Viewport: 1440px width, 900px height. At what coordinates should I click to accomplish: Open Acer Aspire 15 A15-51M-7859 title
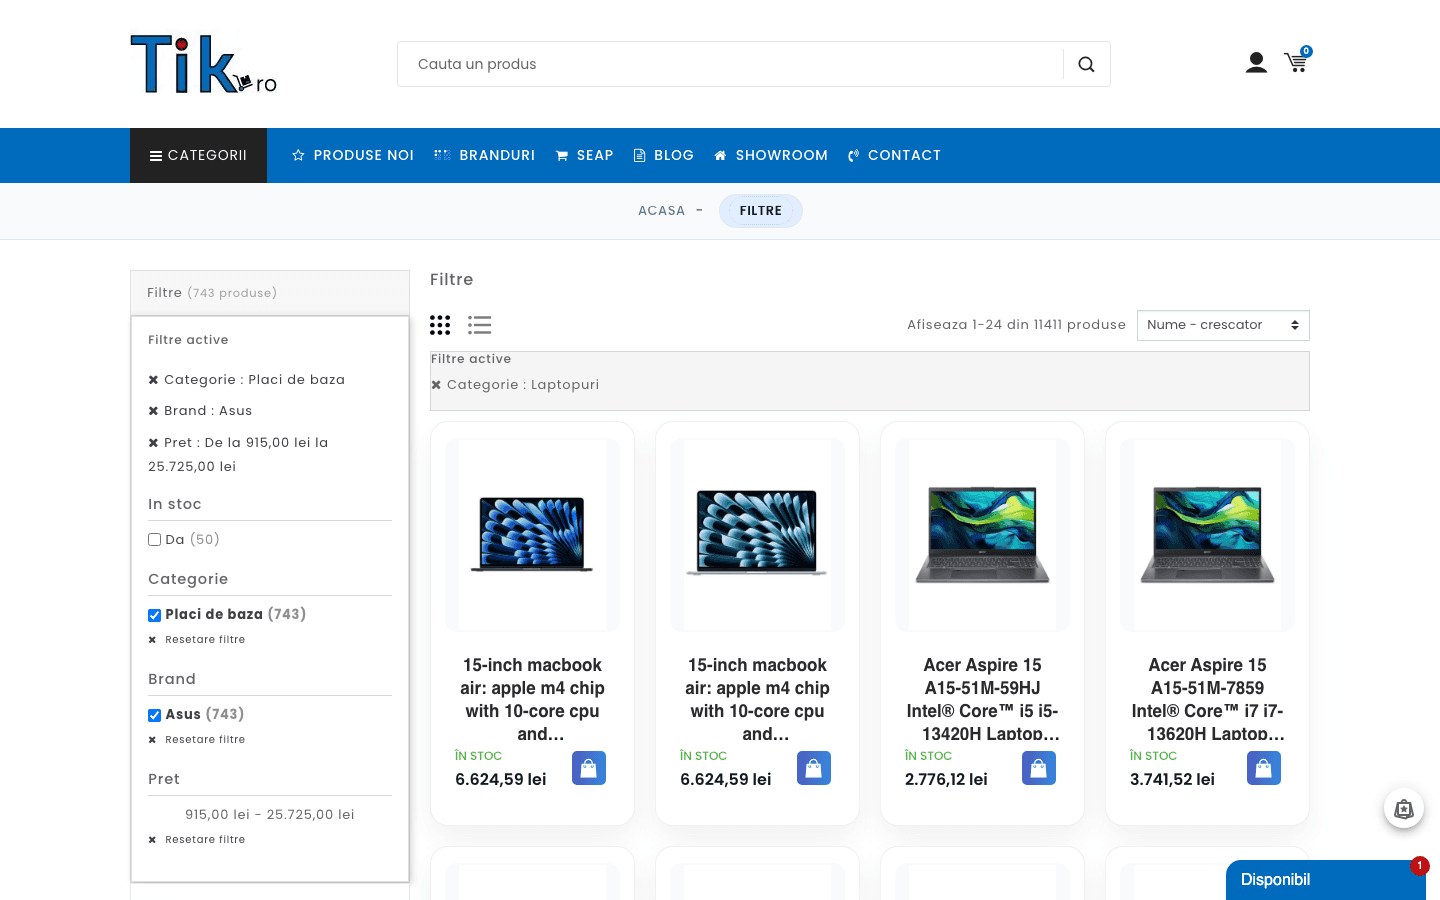click(1207, 699)
